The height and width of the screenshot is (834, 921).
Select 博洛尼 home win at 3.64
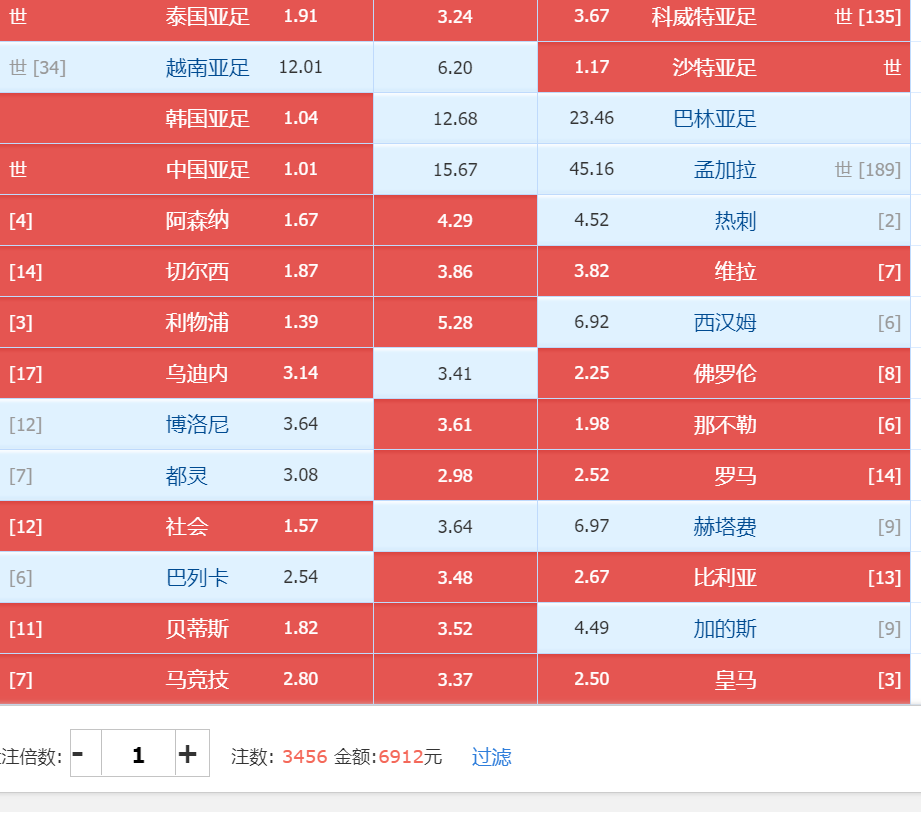click(186, 425)
